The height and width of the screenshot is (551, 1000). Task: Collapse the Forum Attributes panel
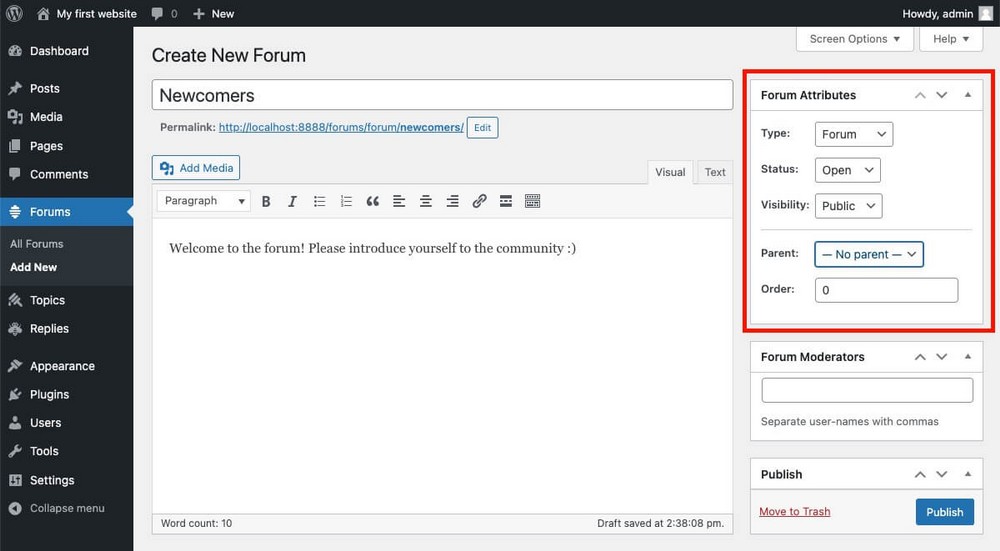tap(968, 95)
